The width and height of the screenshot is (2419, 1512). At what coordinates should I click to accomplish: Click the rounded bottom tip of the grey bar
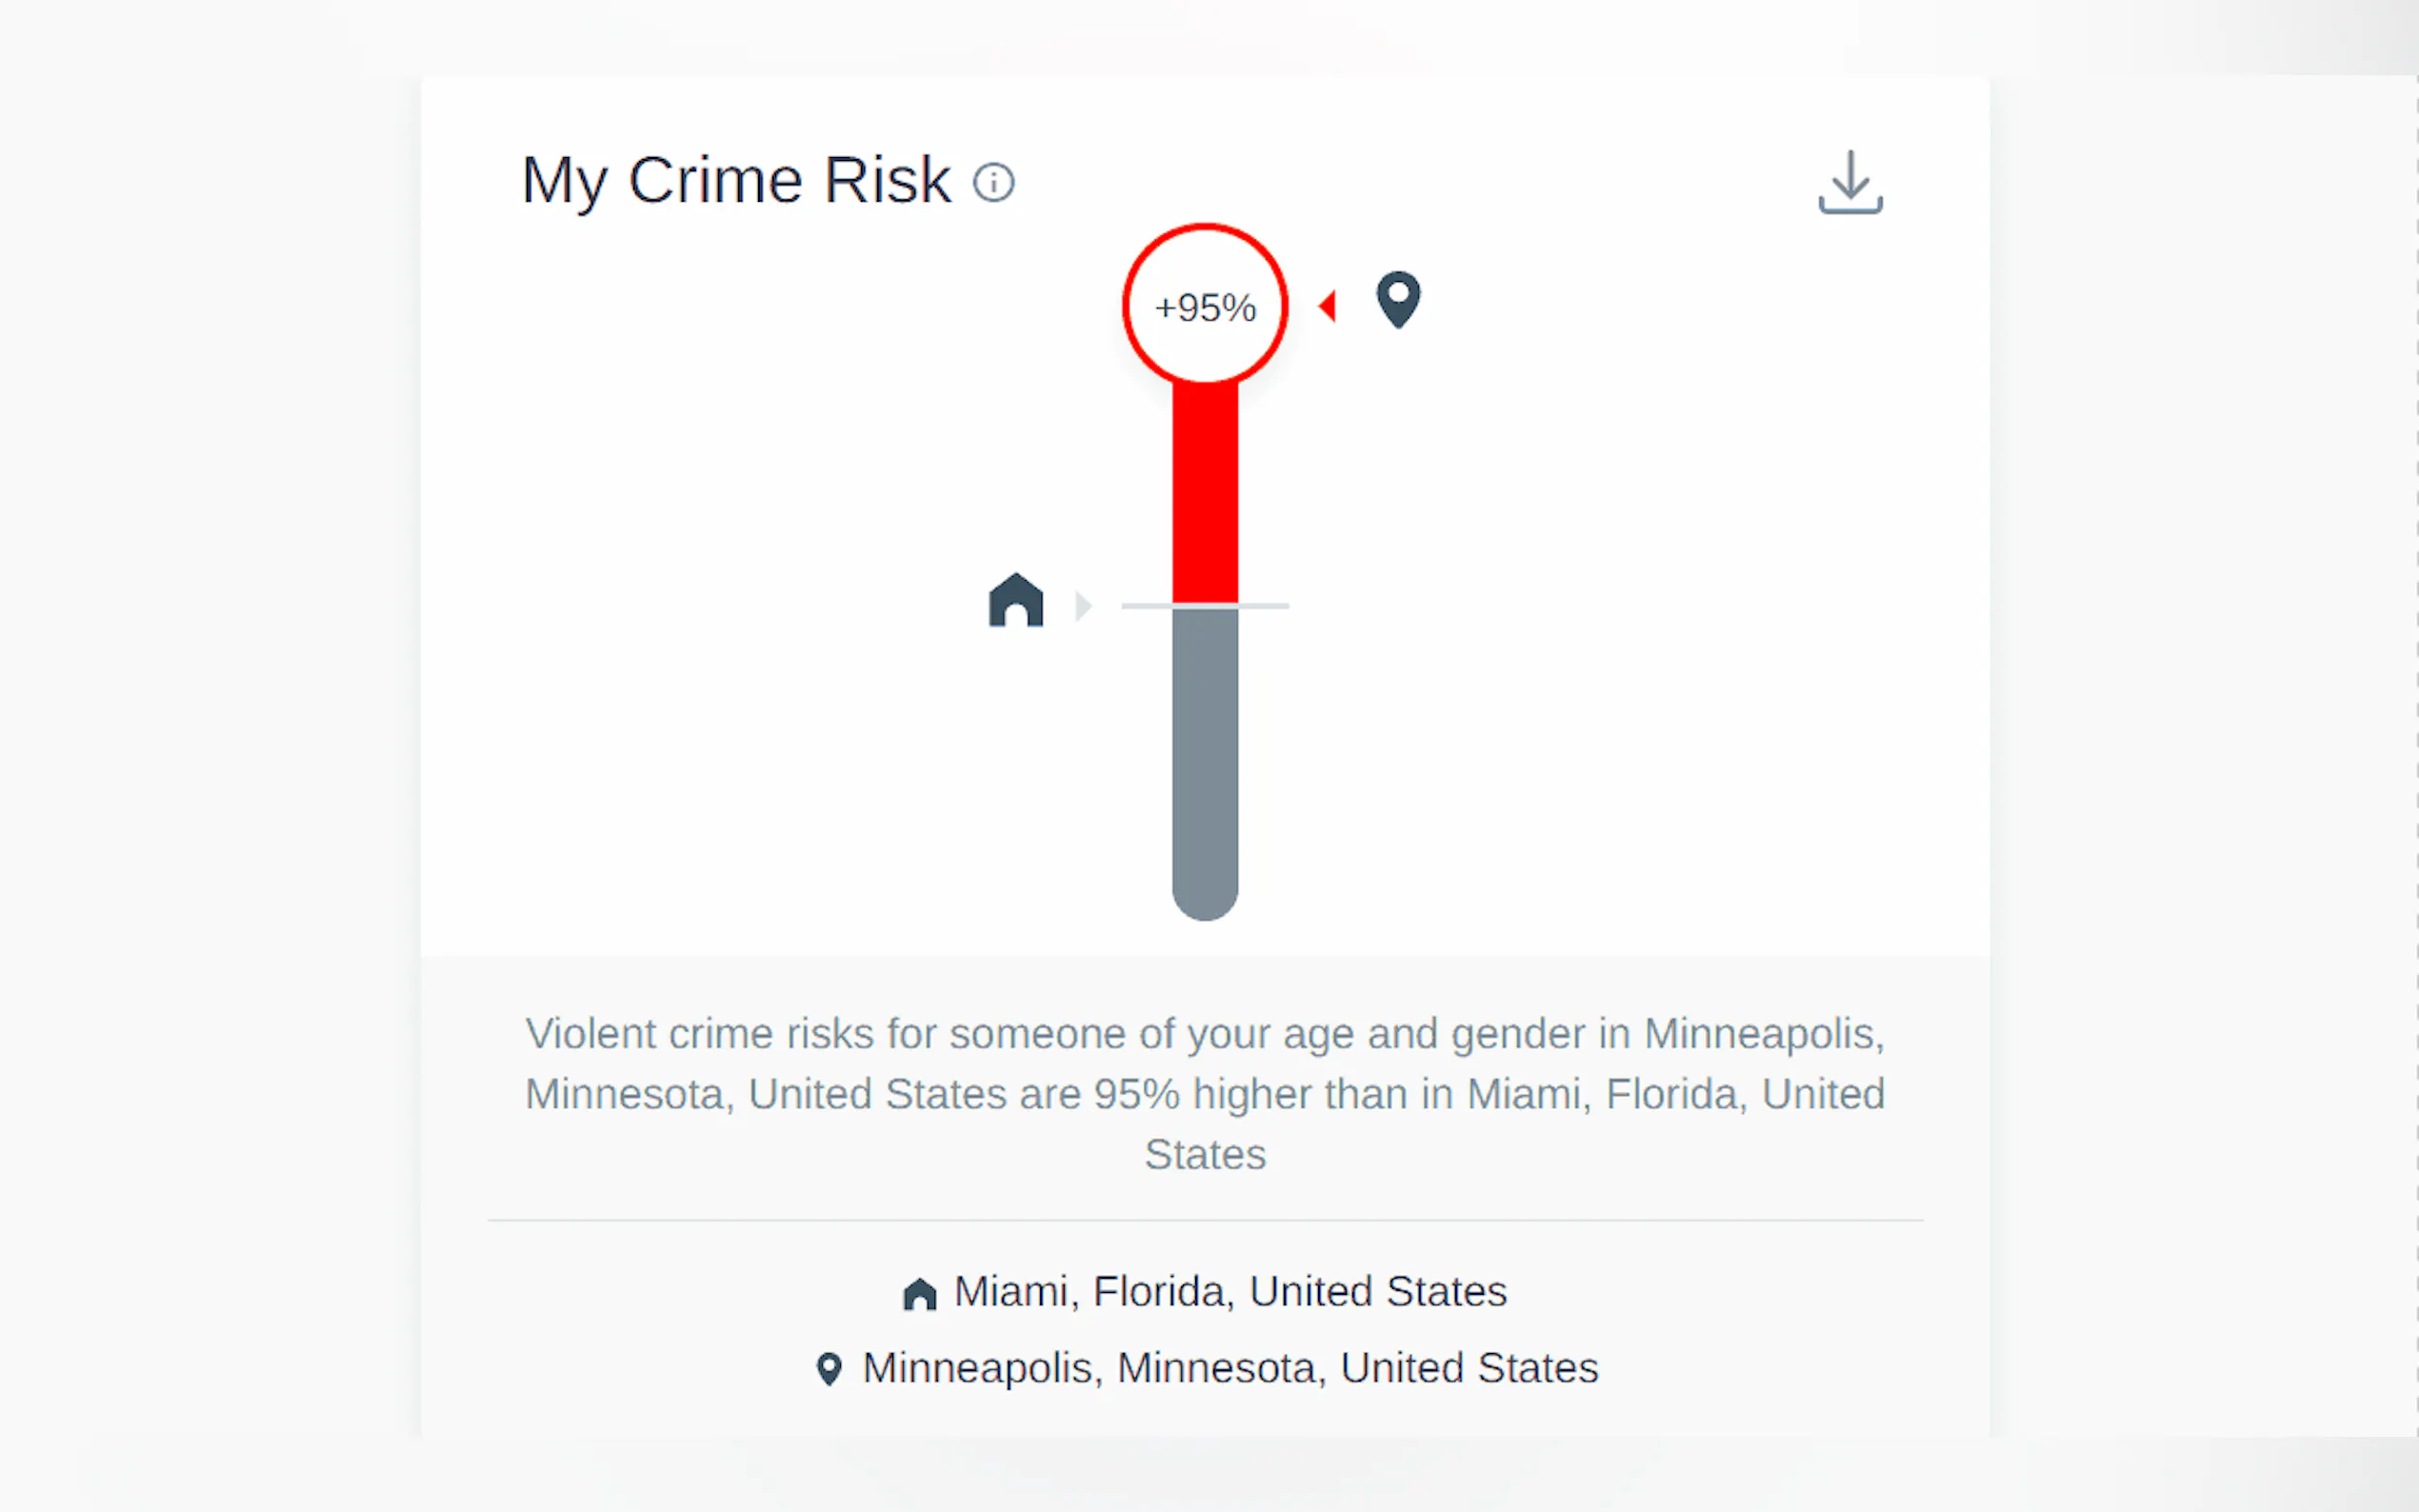pyautogui.click(x=1205, y=900)
